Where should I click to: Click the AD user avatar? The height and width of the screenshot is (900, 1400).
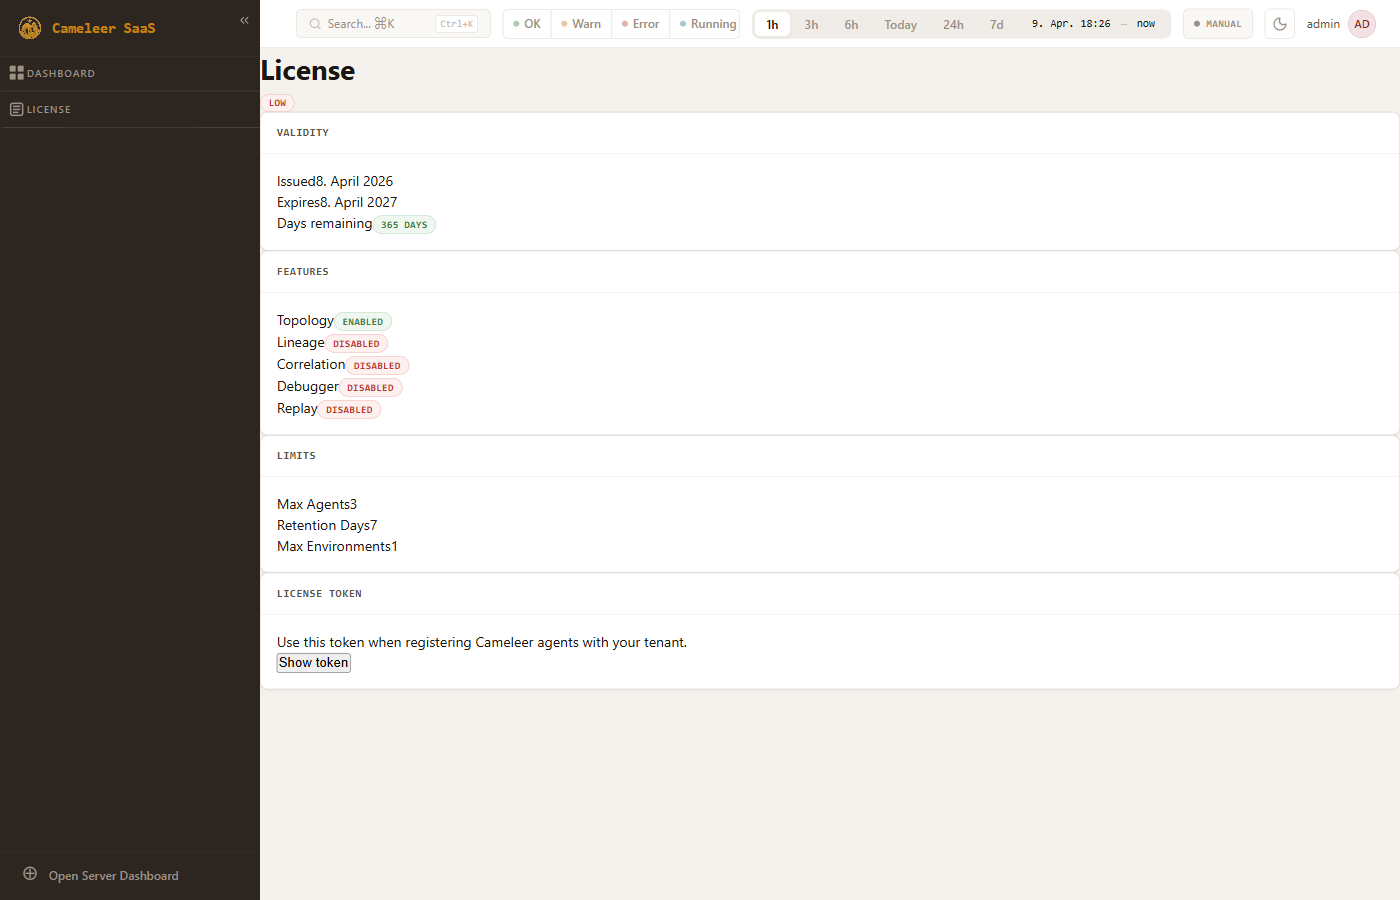[x=1361, y=24]
